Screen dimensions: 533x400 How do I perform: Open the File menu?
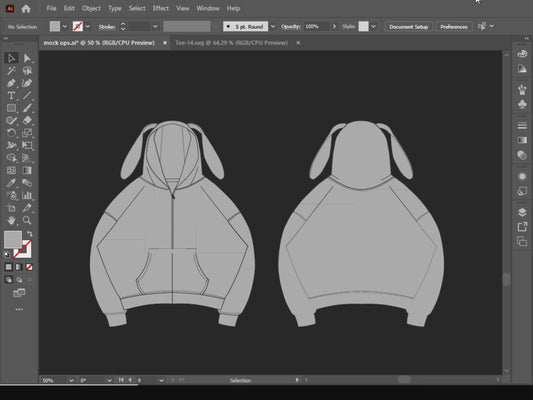pyautogui.click(x=51, y=8)
